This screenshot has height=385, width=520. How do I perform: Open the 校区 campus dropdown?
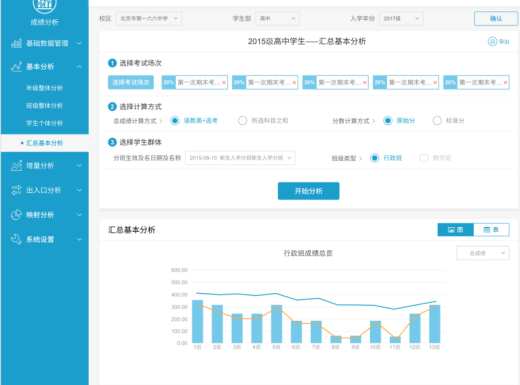[x=149, y=18]
